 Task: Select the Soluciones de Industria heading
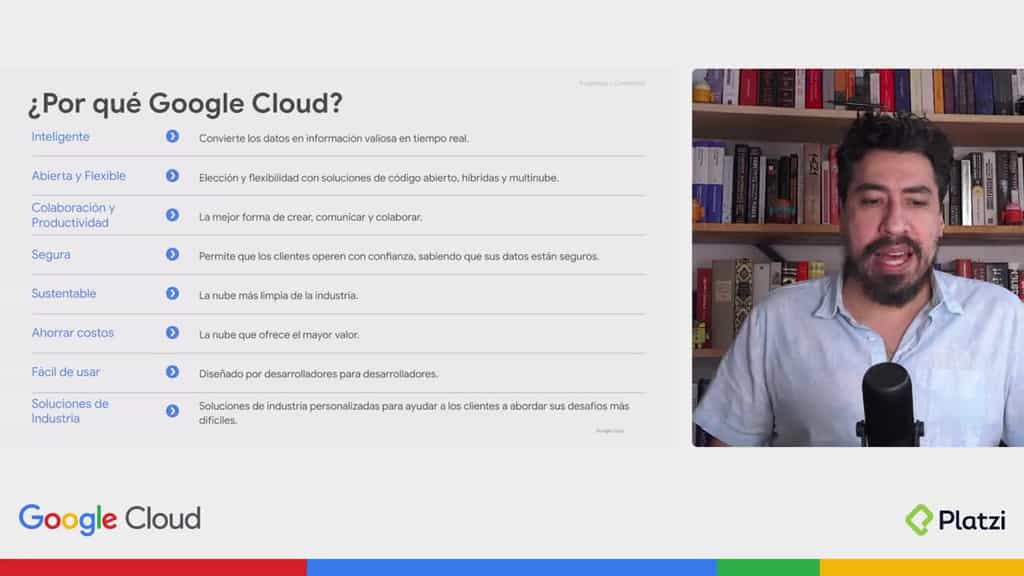point(70,411)
